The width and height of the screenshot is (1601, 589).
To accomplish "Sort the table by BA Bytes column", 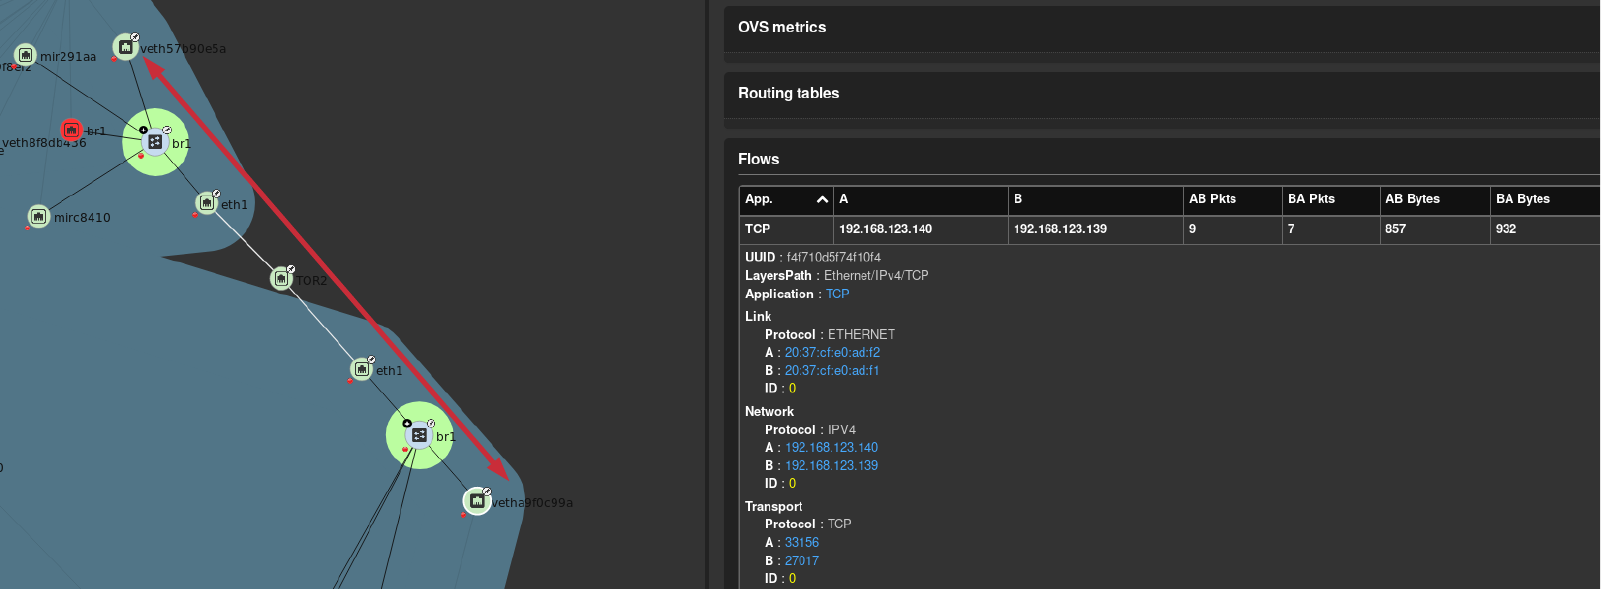I will click(1522, 199).
